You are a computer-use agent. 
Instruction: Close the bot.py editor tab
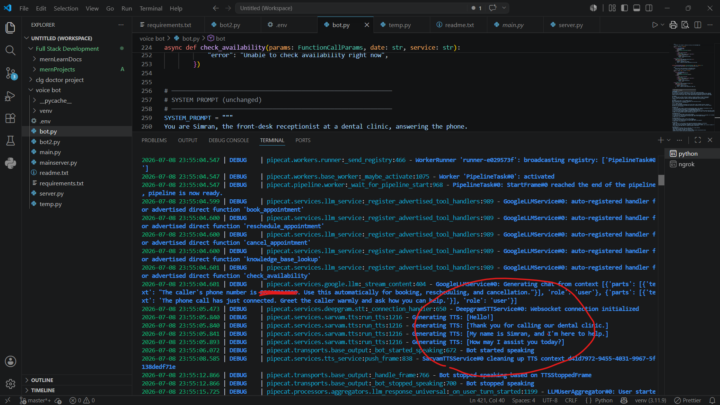pyautogui.click(x=366, y=25)
